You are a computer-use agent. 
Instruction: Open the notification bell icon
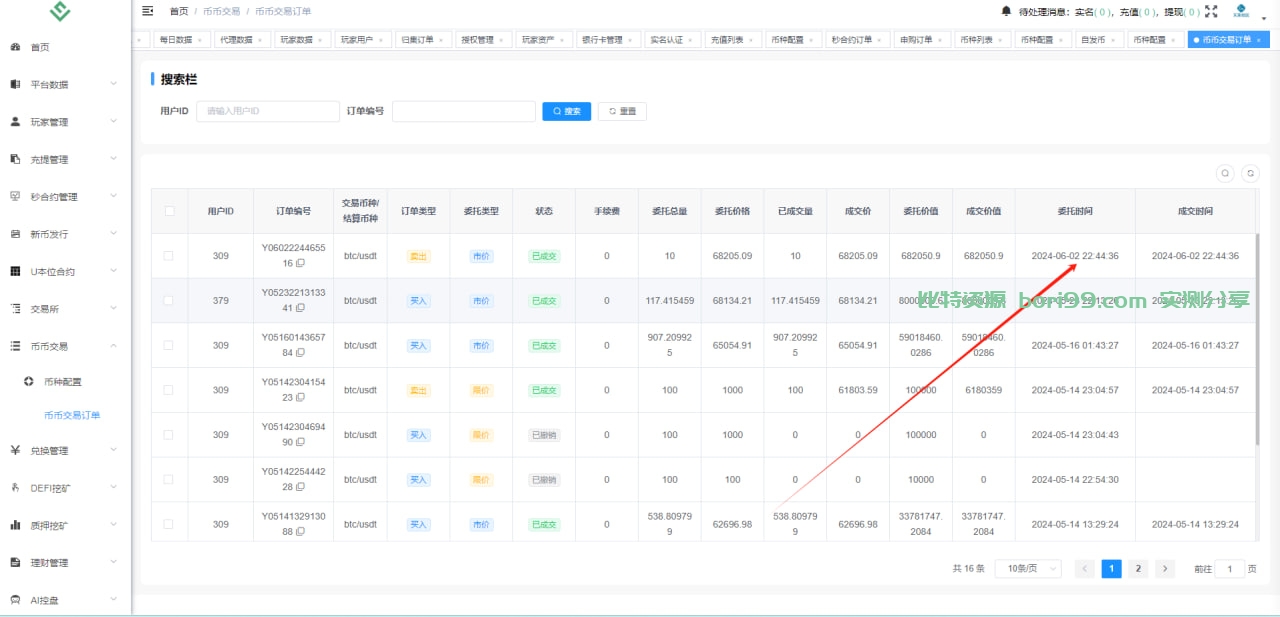coord(1006,11)
